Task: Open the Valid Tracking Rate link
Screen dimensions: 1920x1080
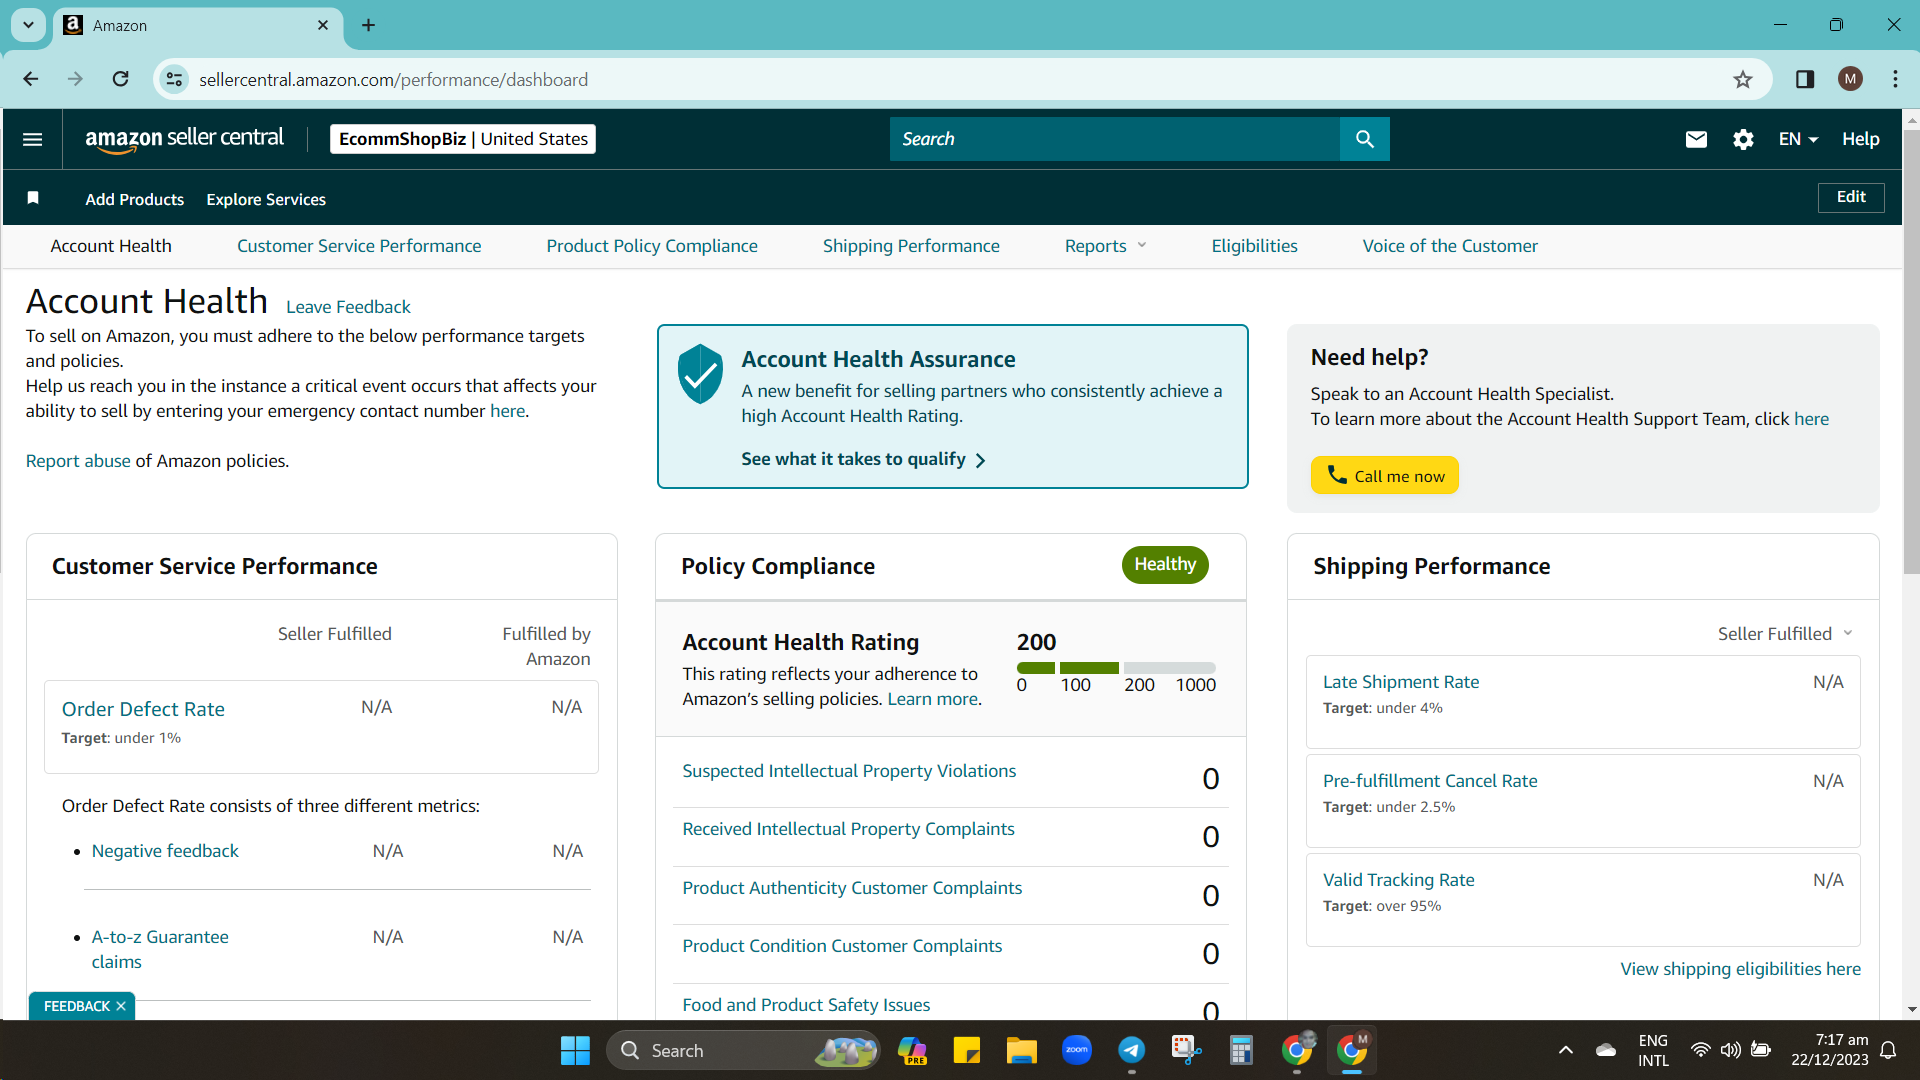Action: pos(1398,880)
